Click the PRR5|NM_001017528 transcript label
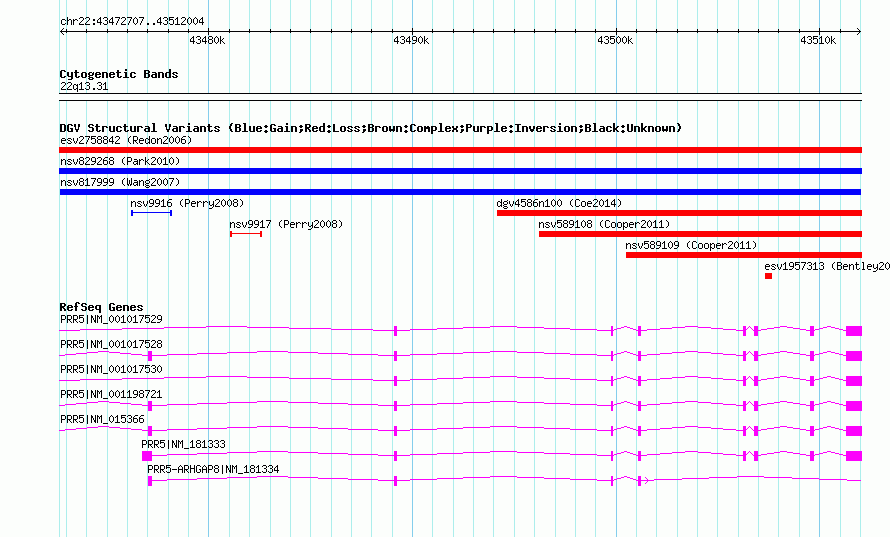 click(x=111, y=344)
